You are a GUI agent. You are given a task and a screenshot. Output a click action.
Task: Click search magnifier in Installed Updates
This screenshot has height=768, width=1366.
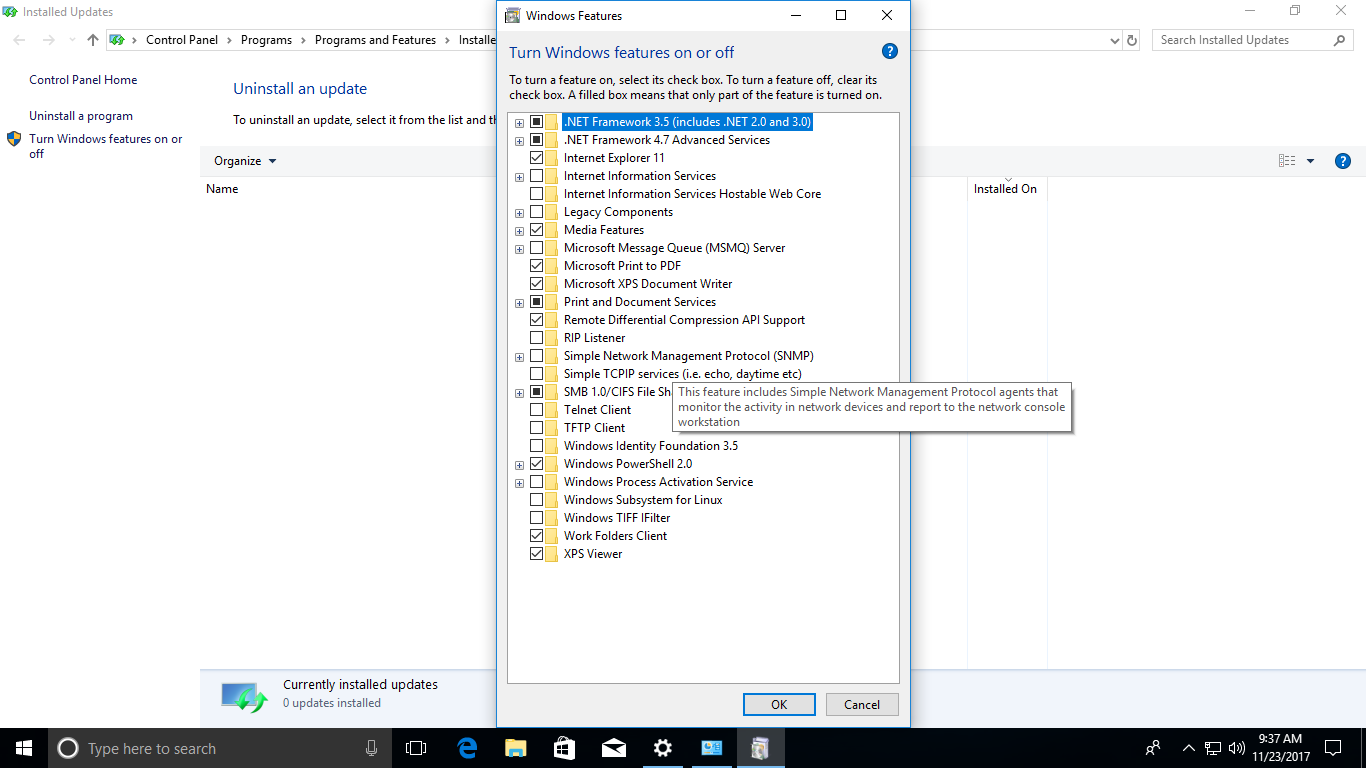click(x=1340, y=40)
